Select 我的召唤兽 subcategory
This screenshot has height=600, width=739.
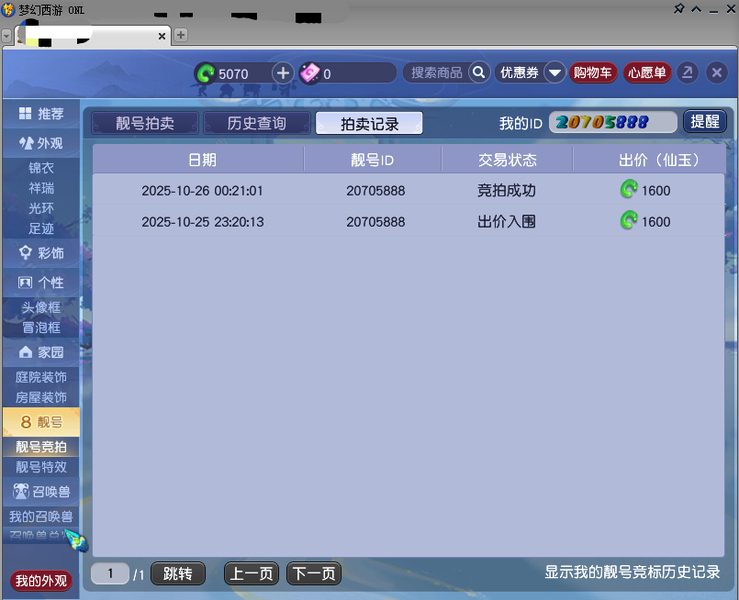(x=41, y=517)
